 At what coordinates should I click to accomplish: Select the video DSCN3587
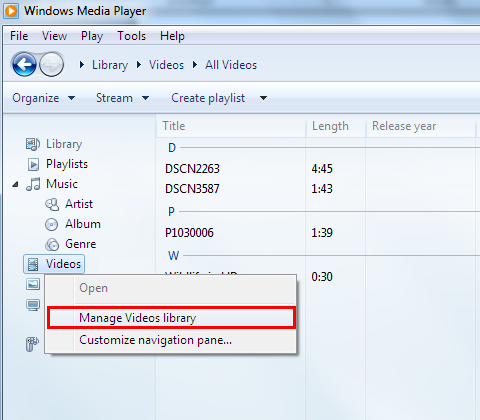pyautogui.click(x=192, y=189)
